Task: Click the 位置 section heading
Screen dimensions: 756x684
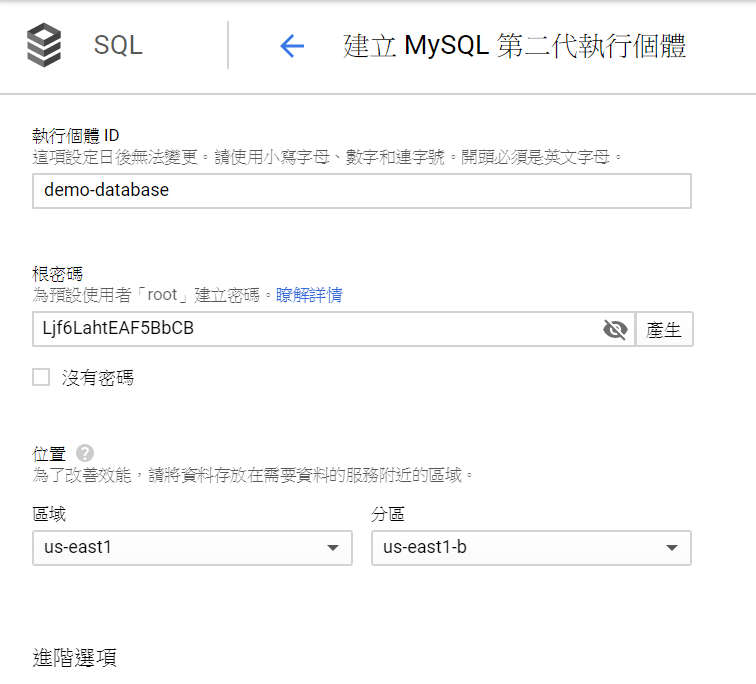Action: pyautogui.click(x=49, y=454)
